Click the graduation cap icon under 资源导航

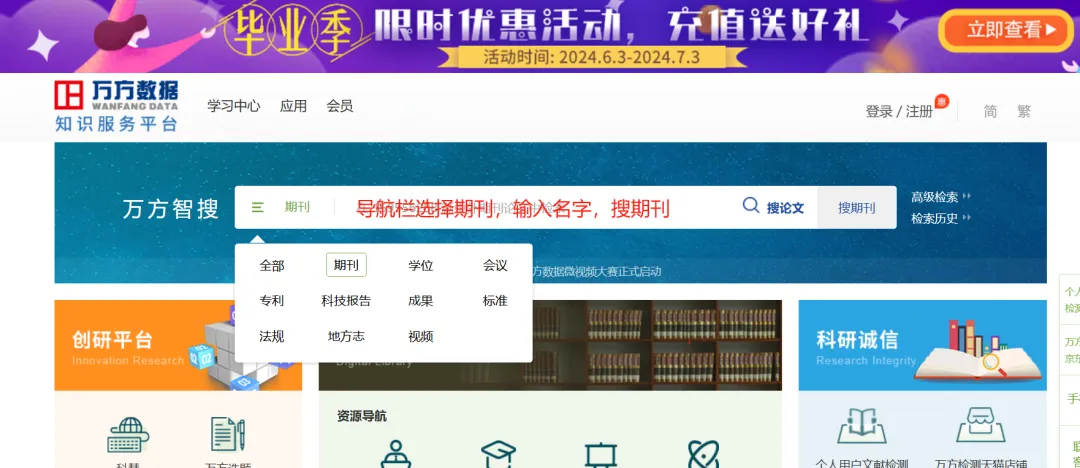498,454
